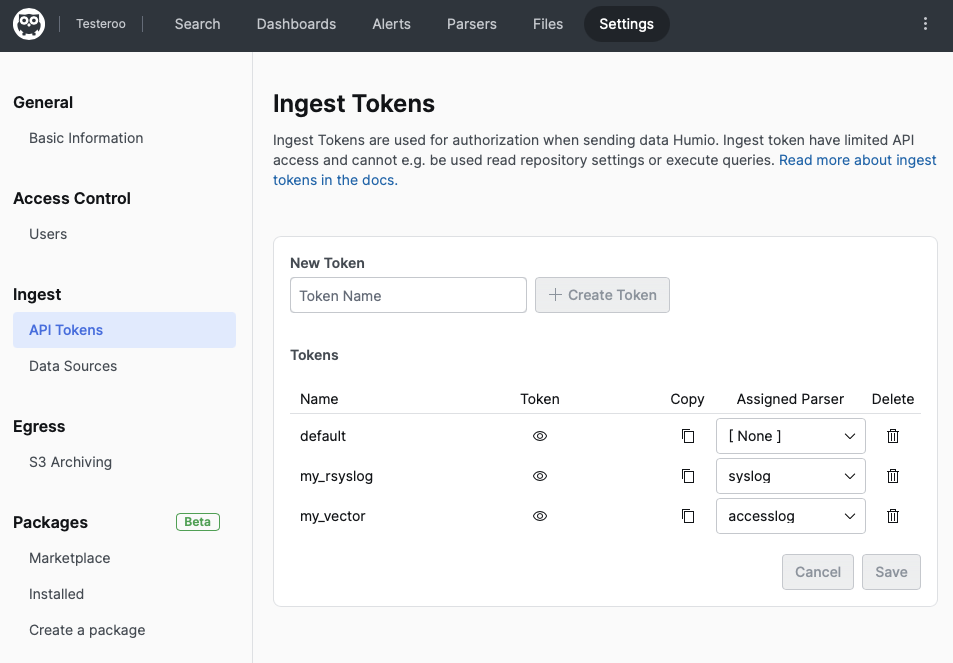Show the my_rsyslog token value
Image resolution: width=953 pixels, height=663 pixels.
click(540, 476)
